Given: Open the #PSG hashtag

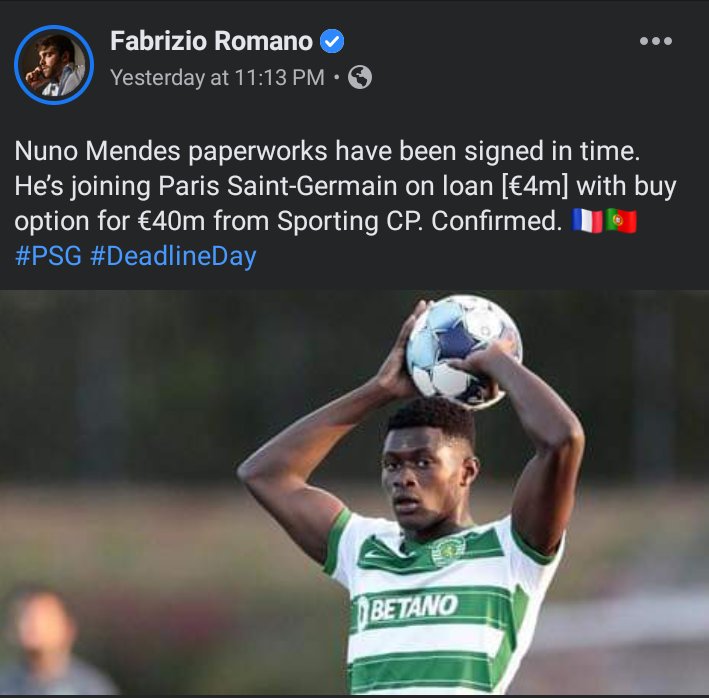Looking at the screenshot, I should 48,256.
